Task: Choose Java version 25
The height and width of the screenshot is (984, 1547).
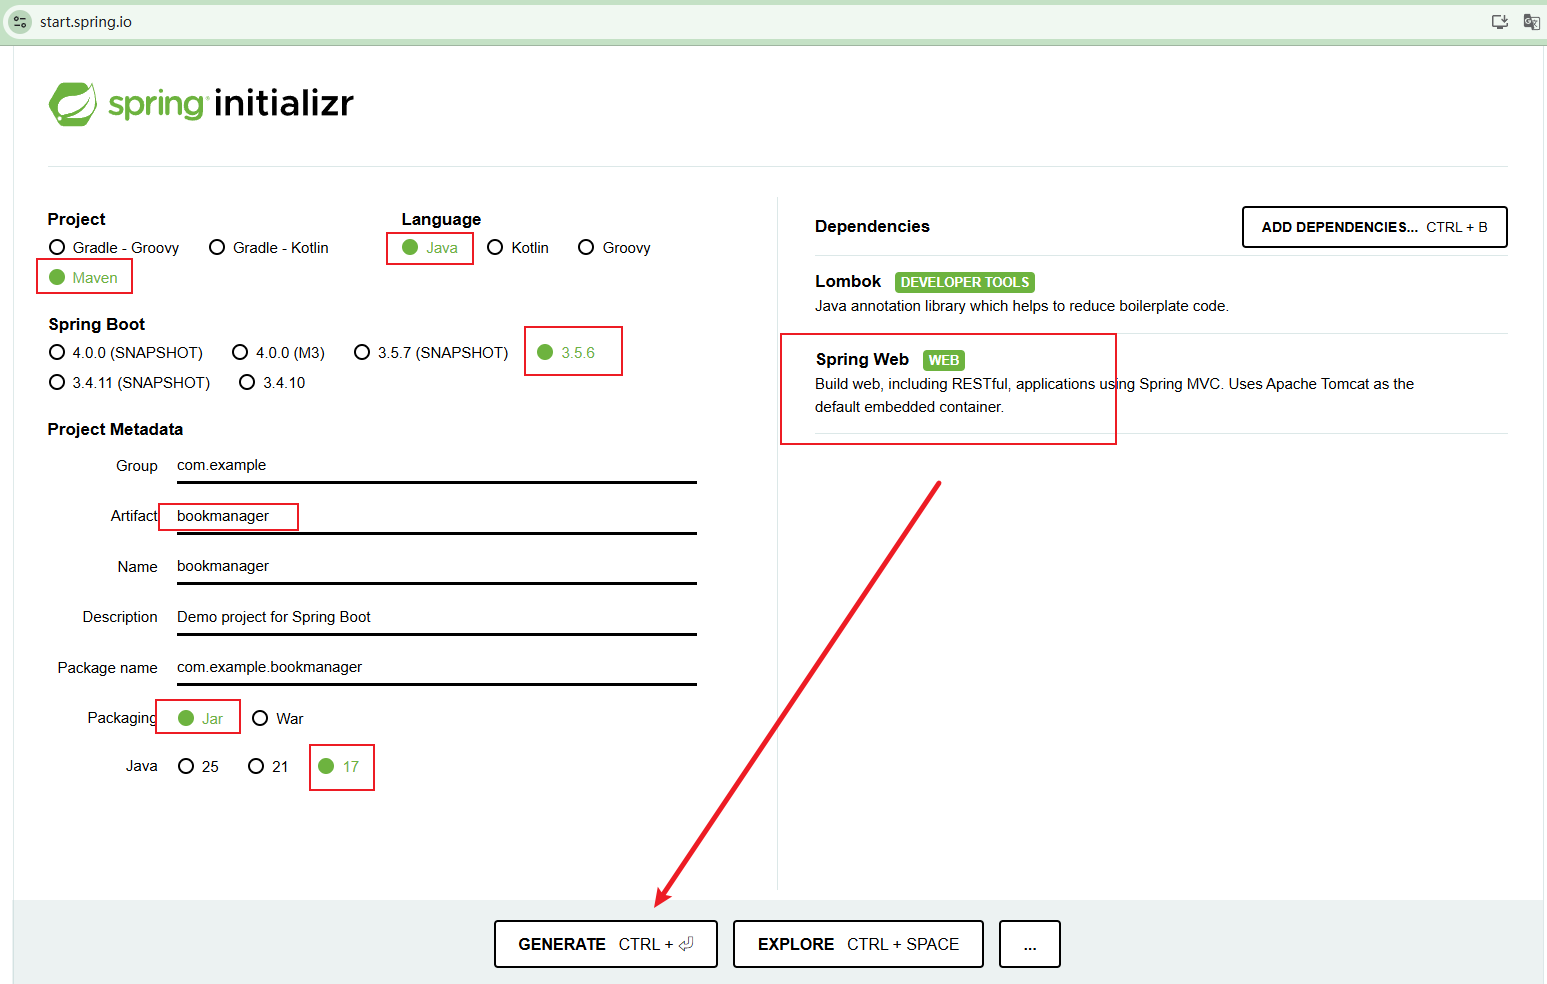Action: tap(198, 767)
